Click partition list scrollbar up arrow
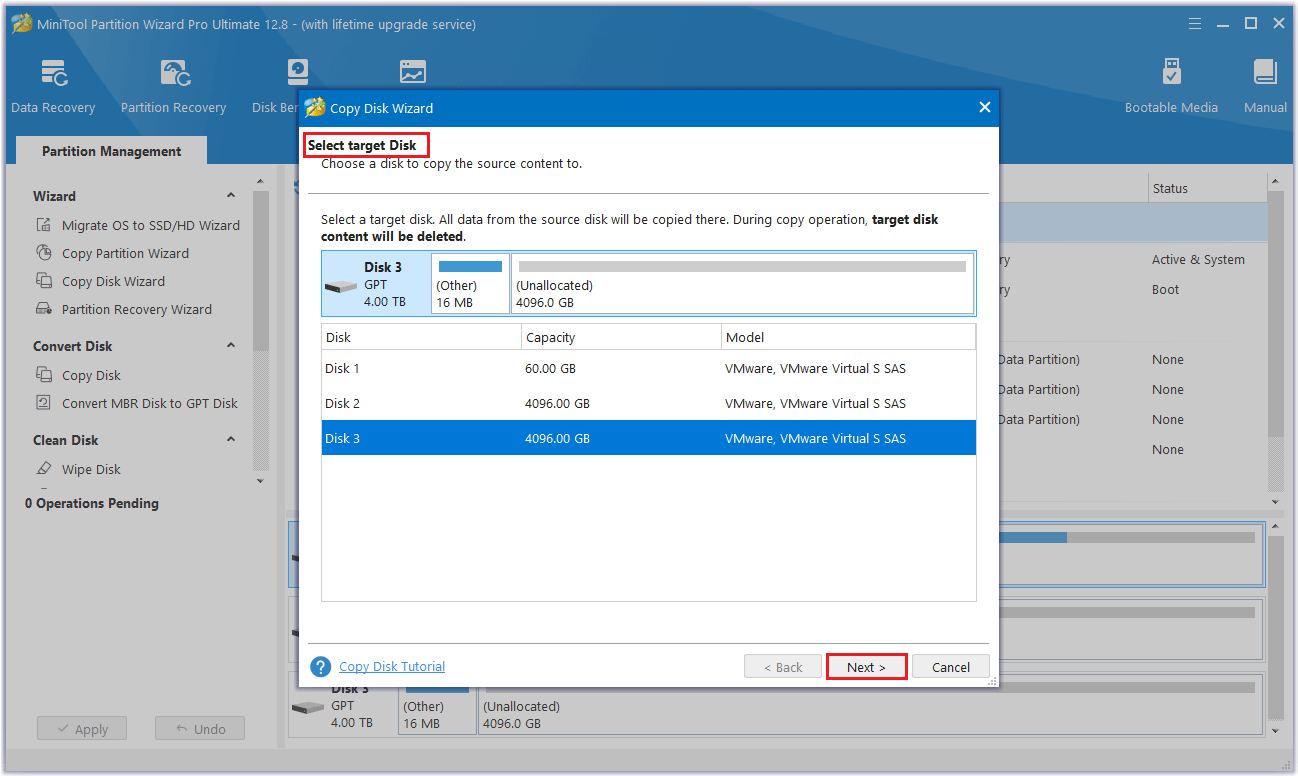Viewport: 1298px width, 776px height. click(x=1274, y=182)
